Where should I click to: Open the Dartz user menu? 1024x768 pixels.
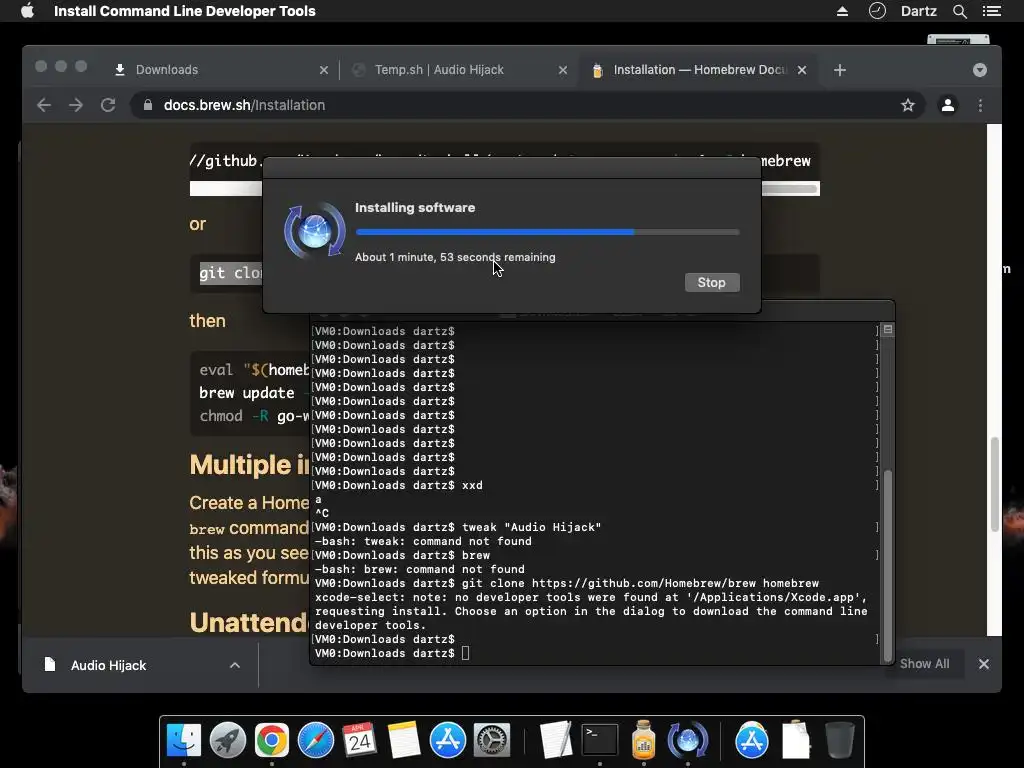[x=919, y=11]
